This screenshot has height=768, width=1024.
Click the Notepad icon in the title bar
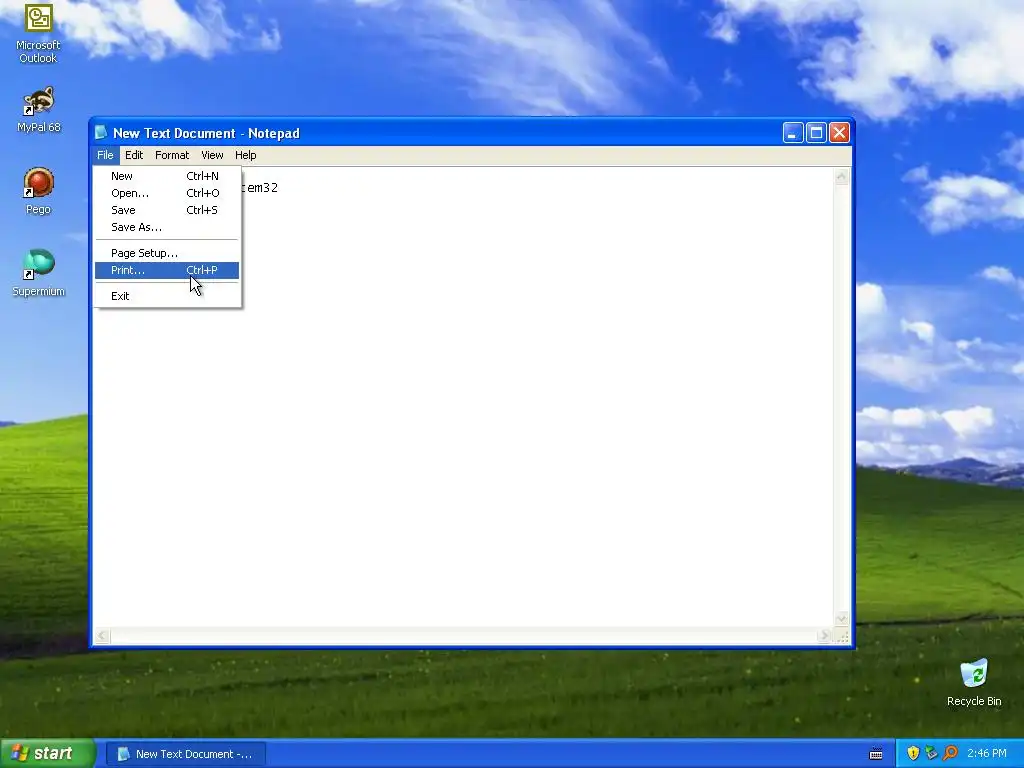tap(101, 133)
